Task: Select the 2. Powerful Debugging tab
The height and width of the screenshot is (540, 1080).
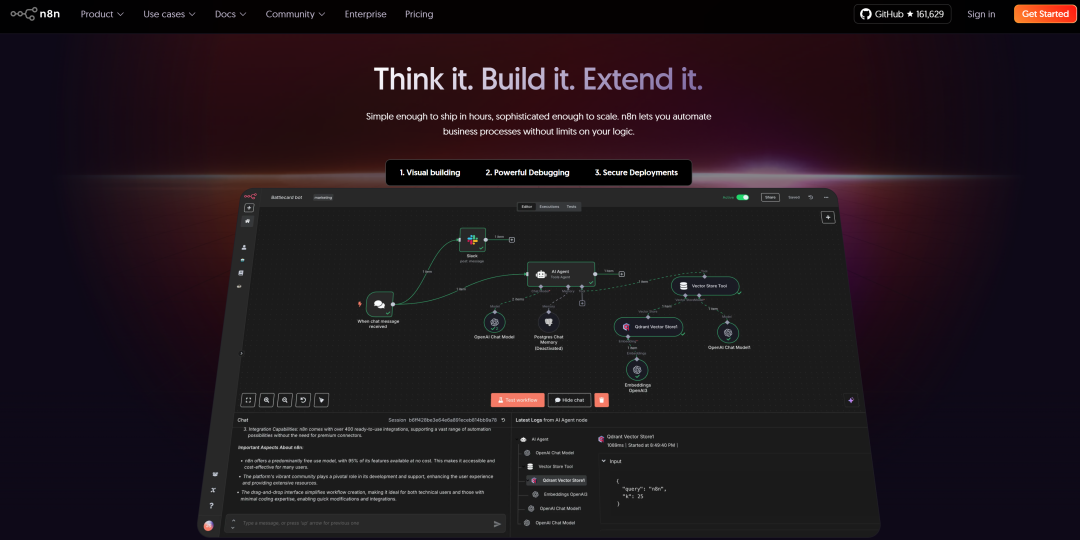Action: [x=527, y=173]
